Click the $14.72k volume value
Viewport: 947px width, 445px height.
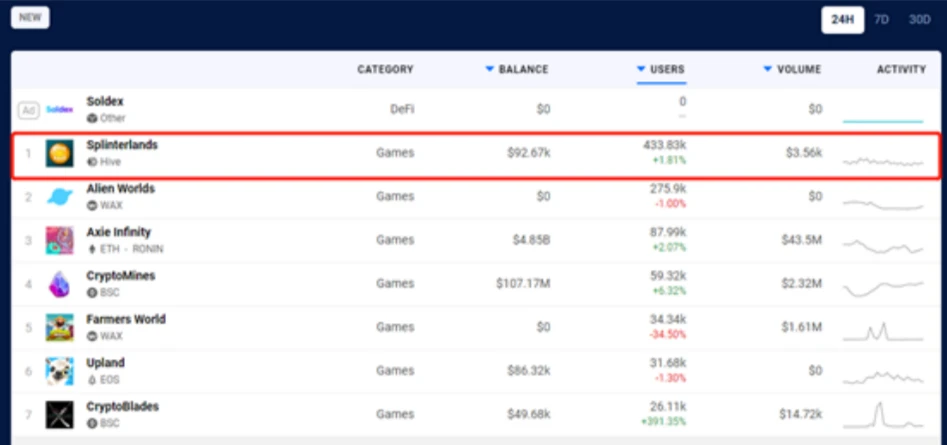click(x=801, y=414)
